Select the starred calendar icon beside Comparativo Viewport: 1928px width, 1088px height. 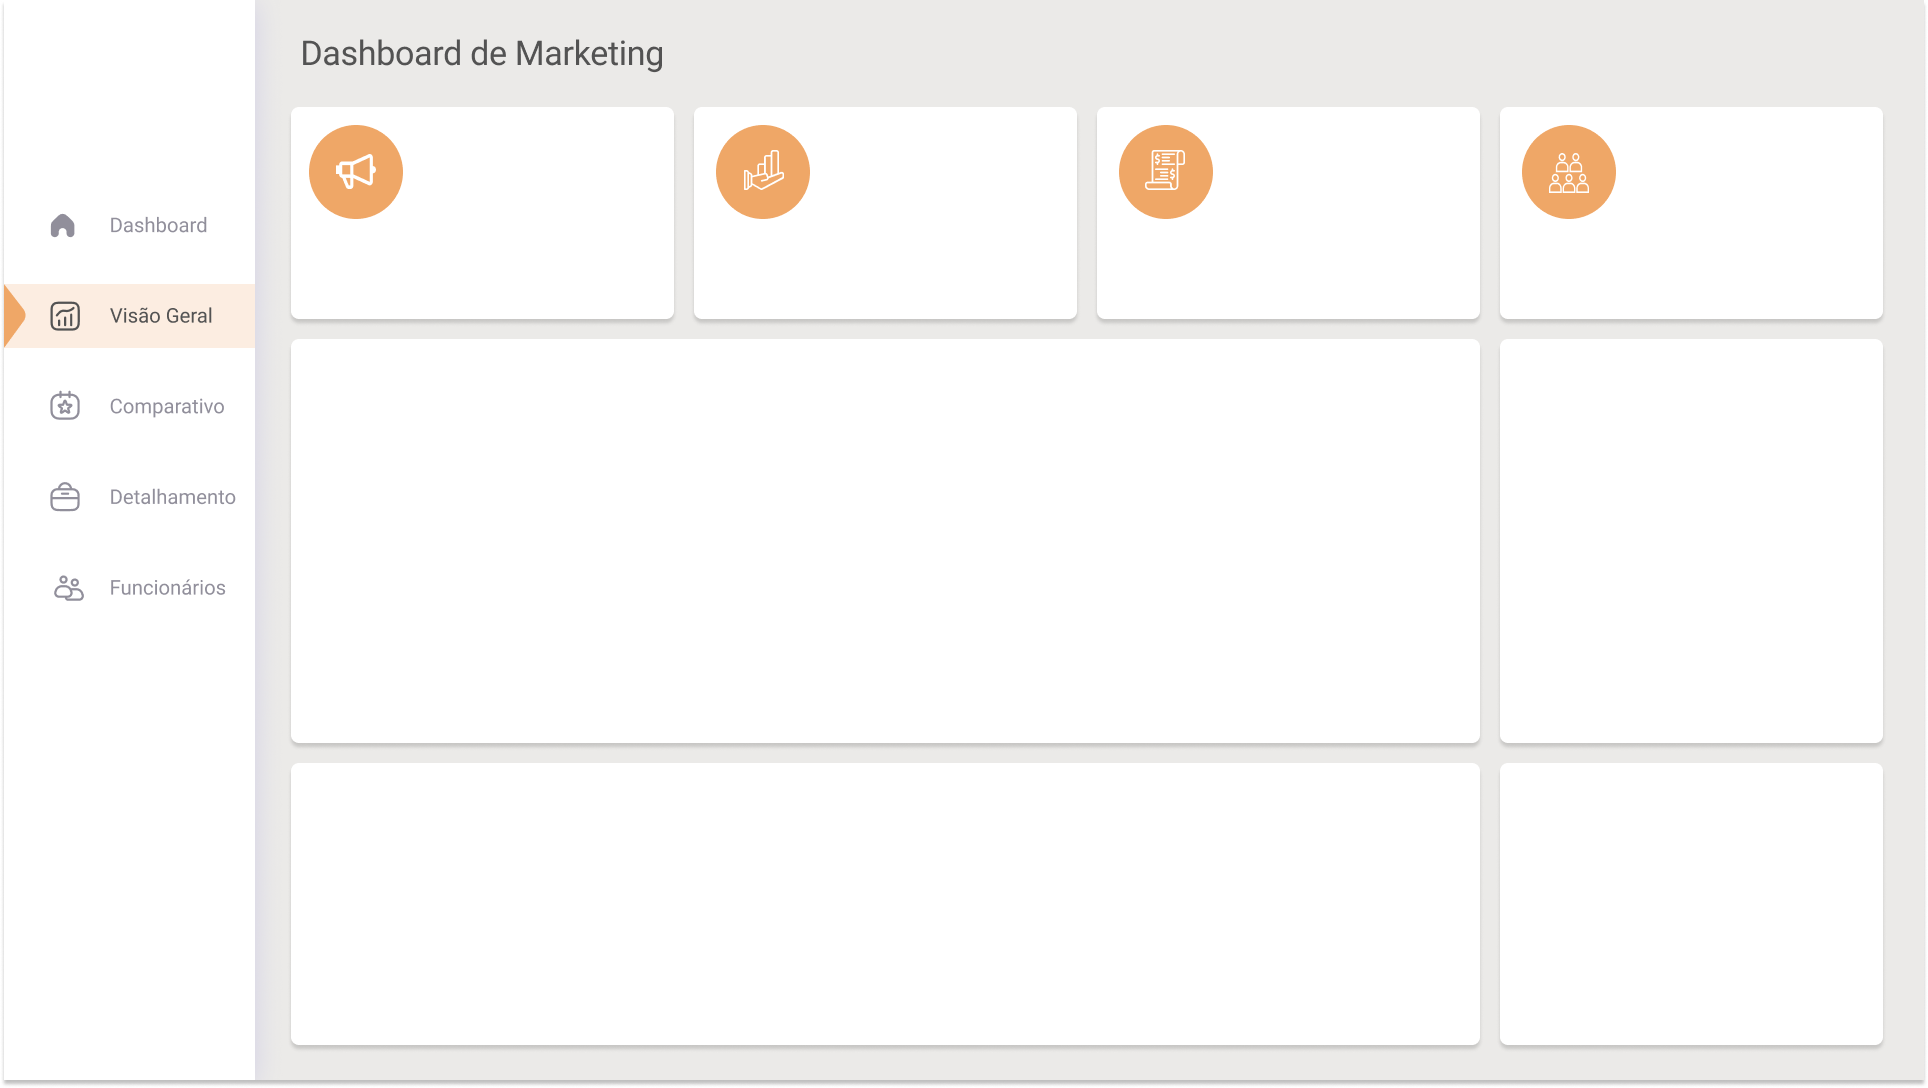pyautogui.click(x=64, y=406)
